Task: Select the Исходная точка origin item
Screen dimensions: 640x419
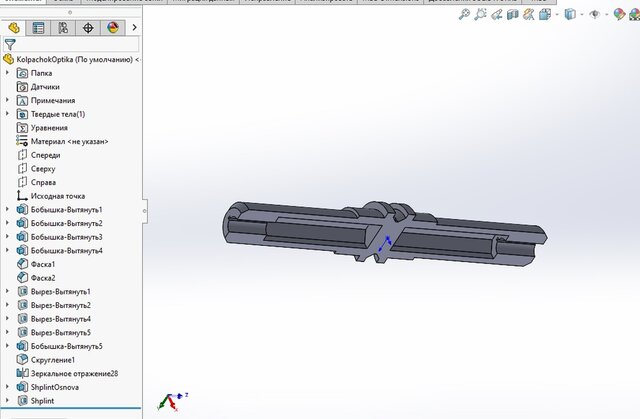Action: [59, 196]
